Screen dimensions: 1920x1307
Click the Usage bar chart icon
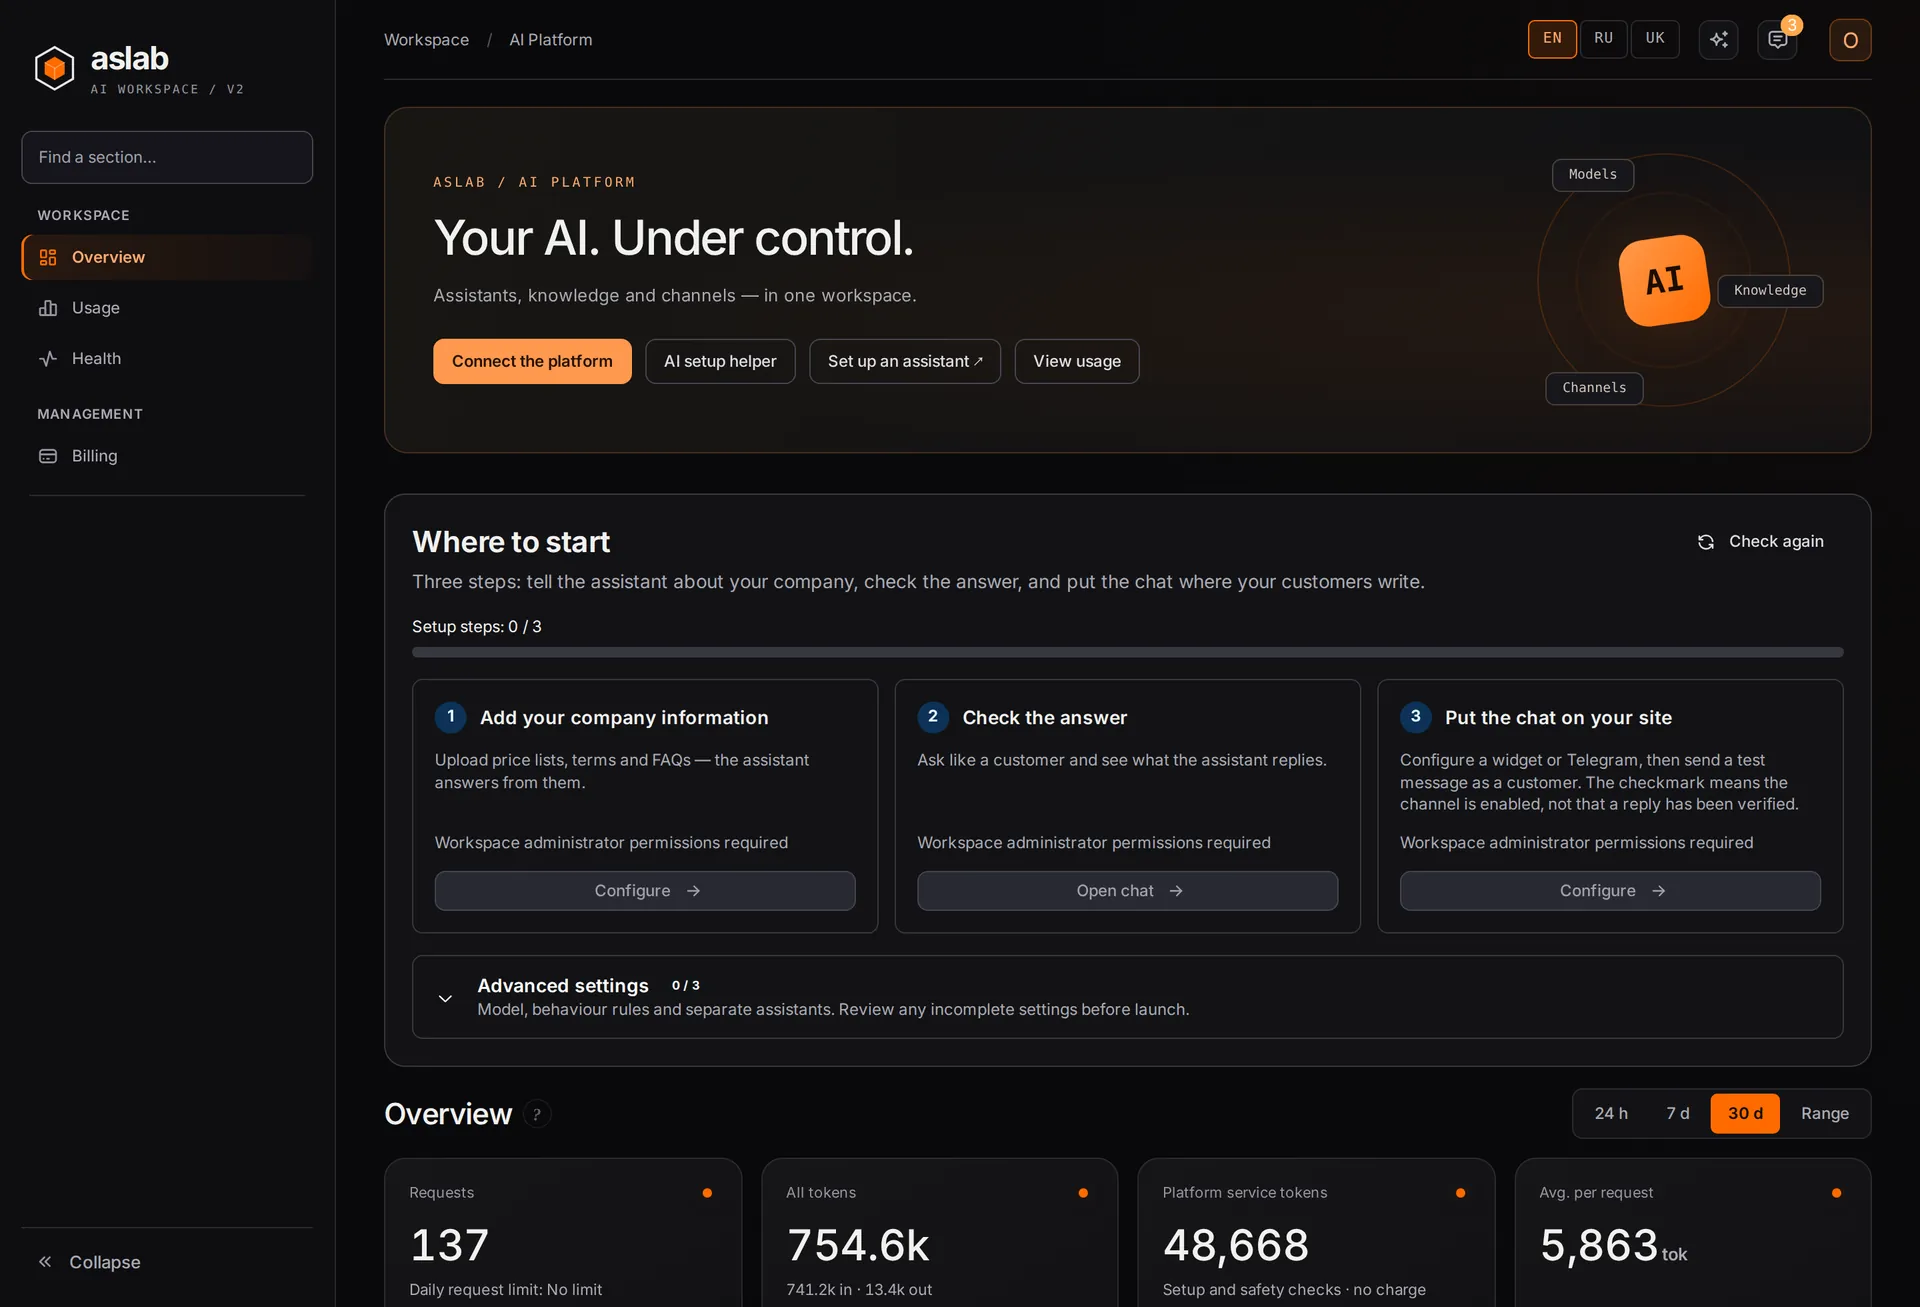pos(48,308)
